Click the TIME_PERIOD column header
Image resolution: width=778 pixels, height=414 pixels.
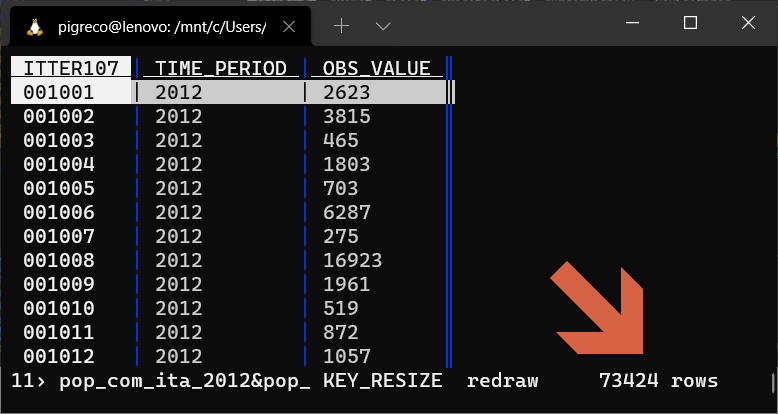point(221,67)
